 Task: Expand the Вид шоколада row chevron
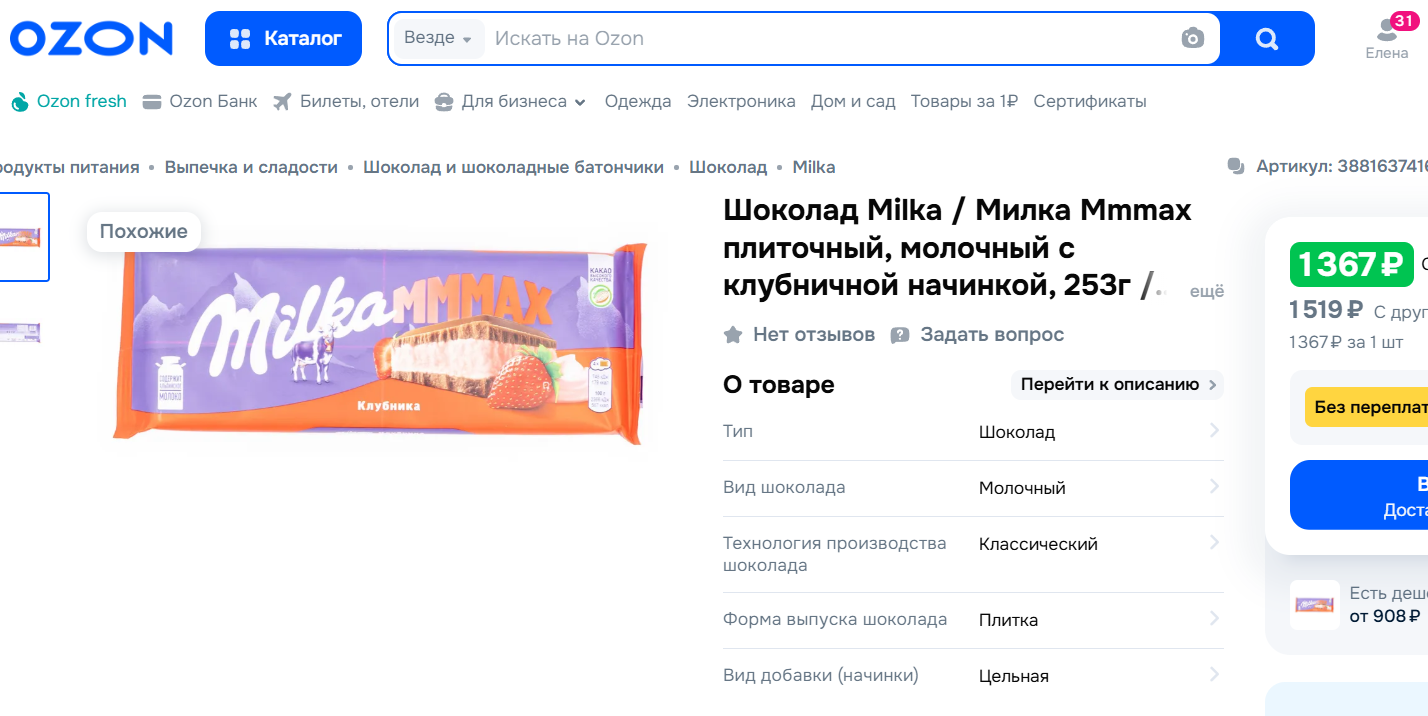click(1214, 487)
